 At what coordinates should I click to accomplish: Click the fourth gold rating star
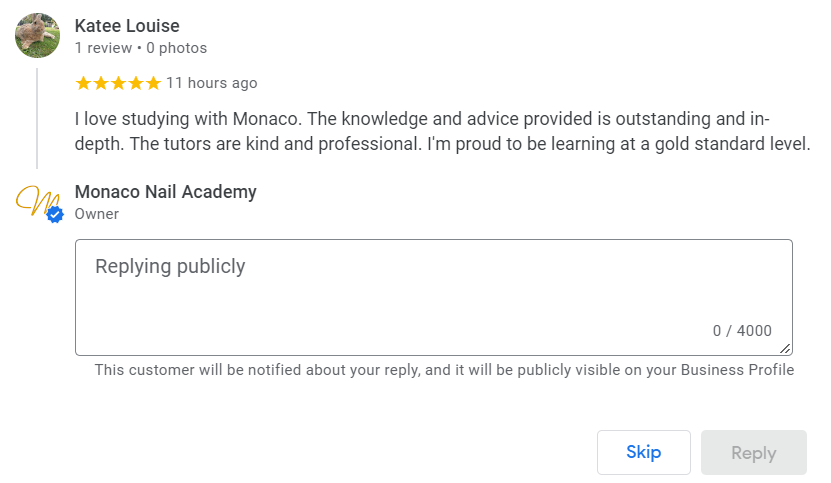(x=134, y=83)
